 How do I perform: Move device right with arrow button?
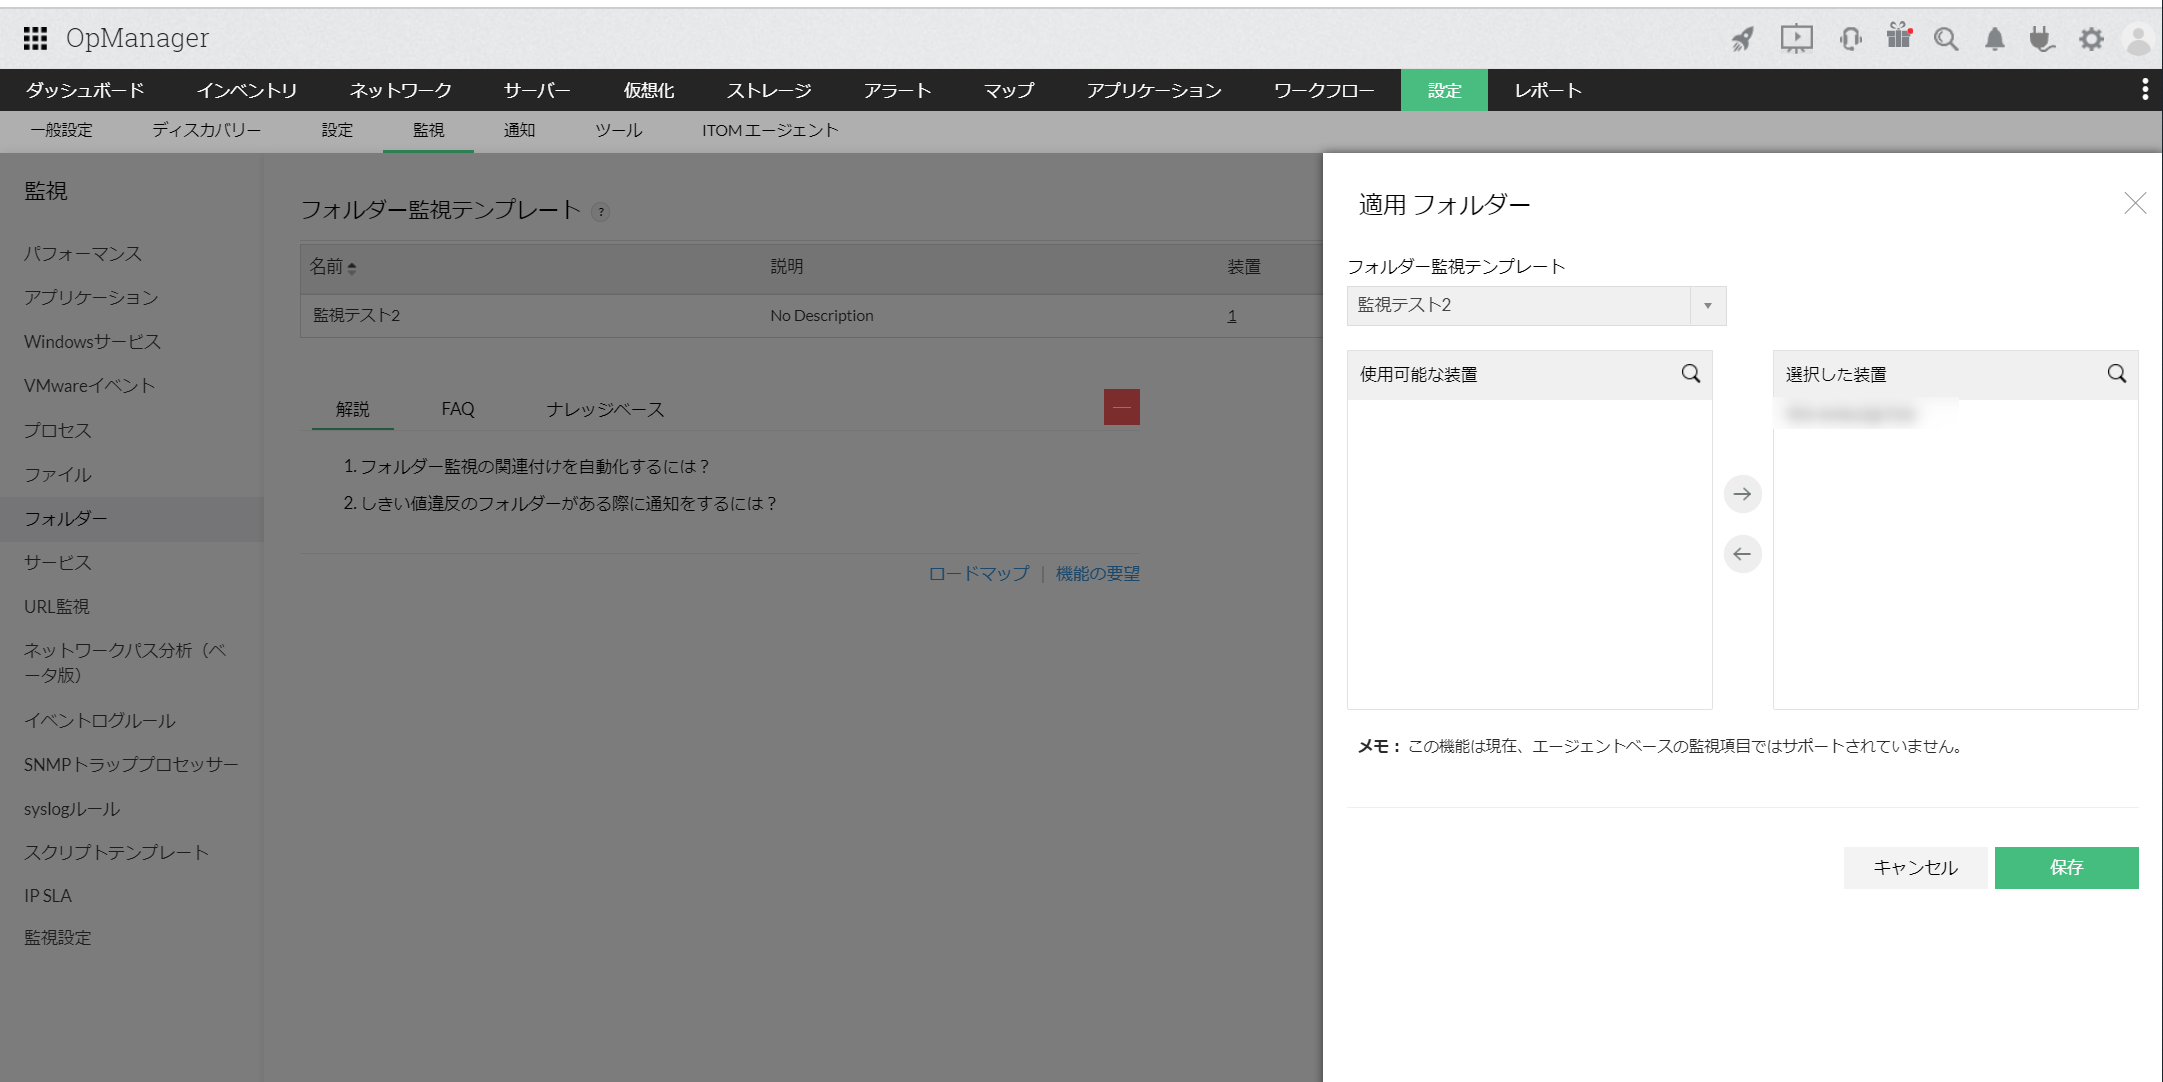[x=1742, y=494]
